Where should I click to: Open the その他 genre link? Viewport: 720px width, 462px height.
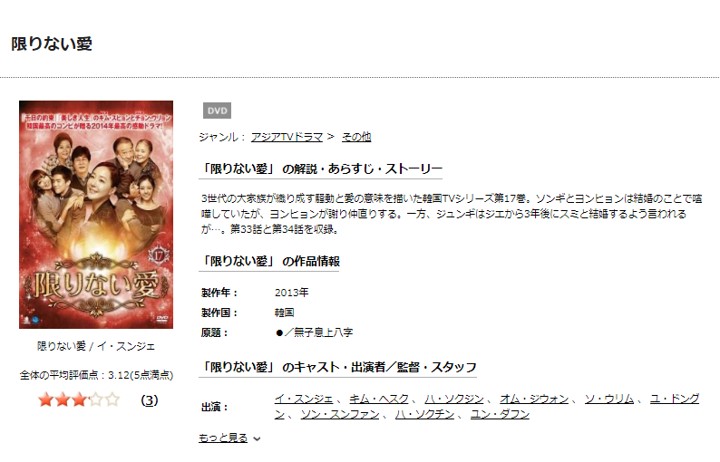(356, 137)
